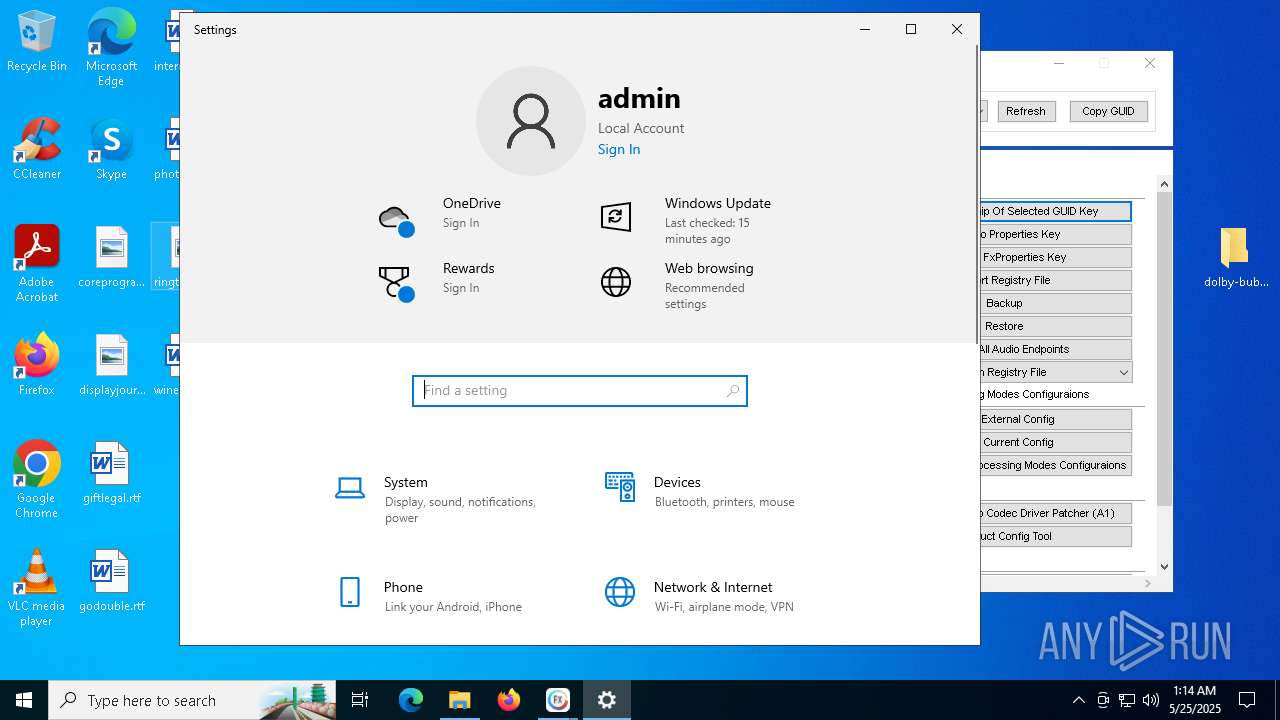Open the notification center
This screenshot has height=720, width=1280.
click(x=1247, y=700)
